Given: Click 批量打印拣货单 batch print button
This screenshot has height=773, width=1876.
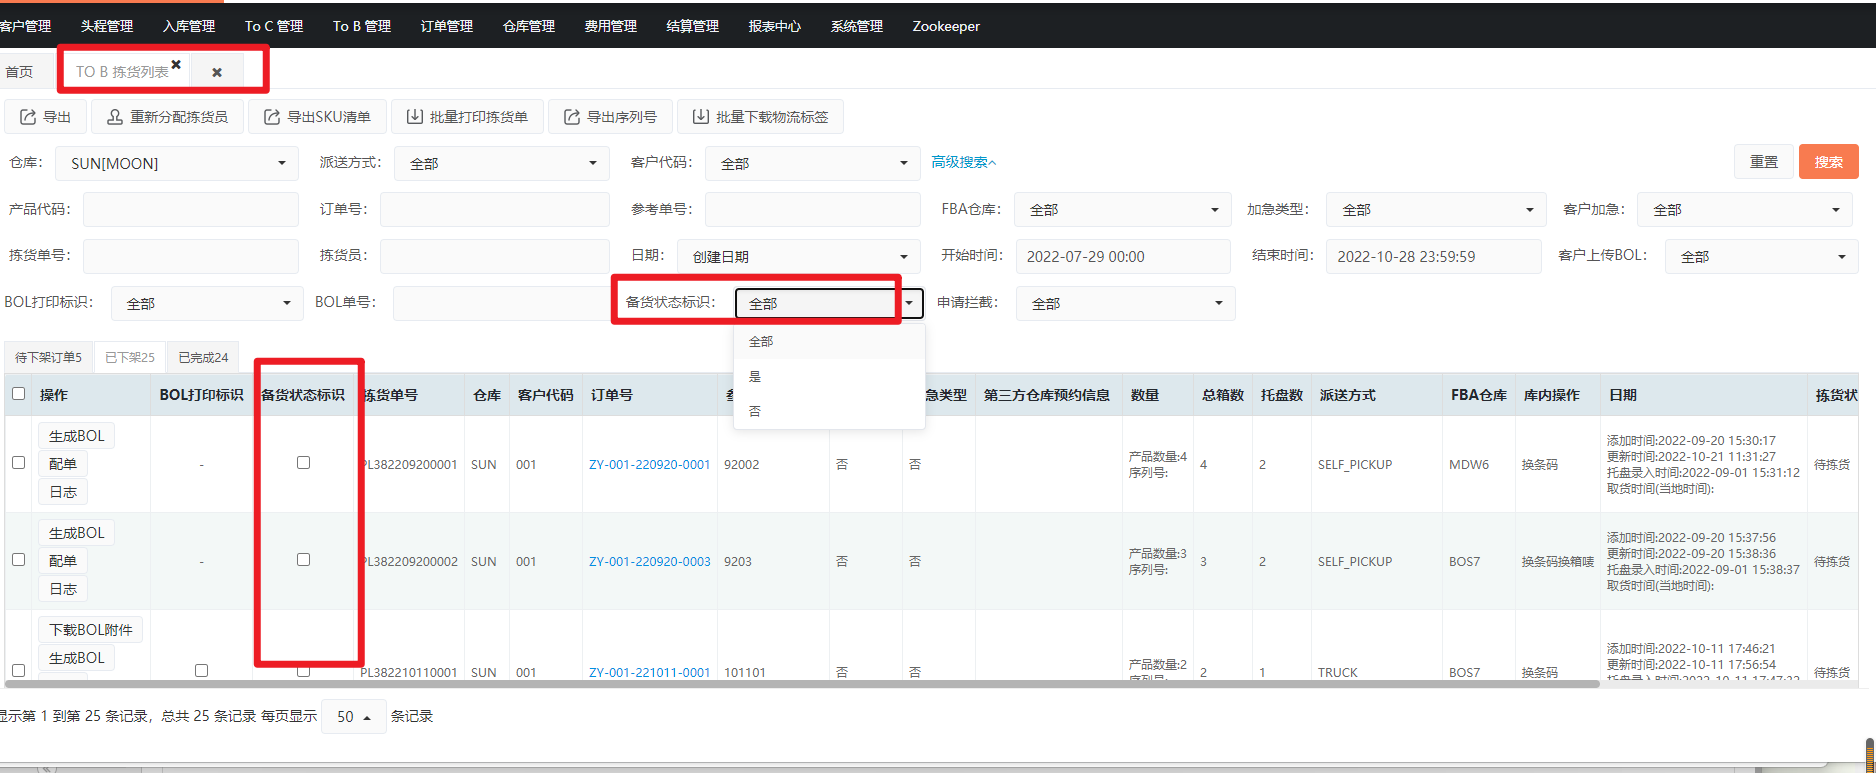Looking at the screenshot, I should [467, 117].
